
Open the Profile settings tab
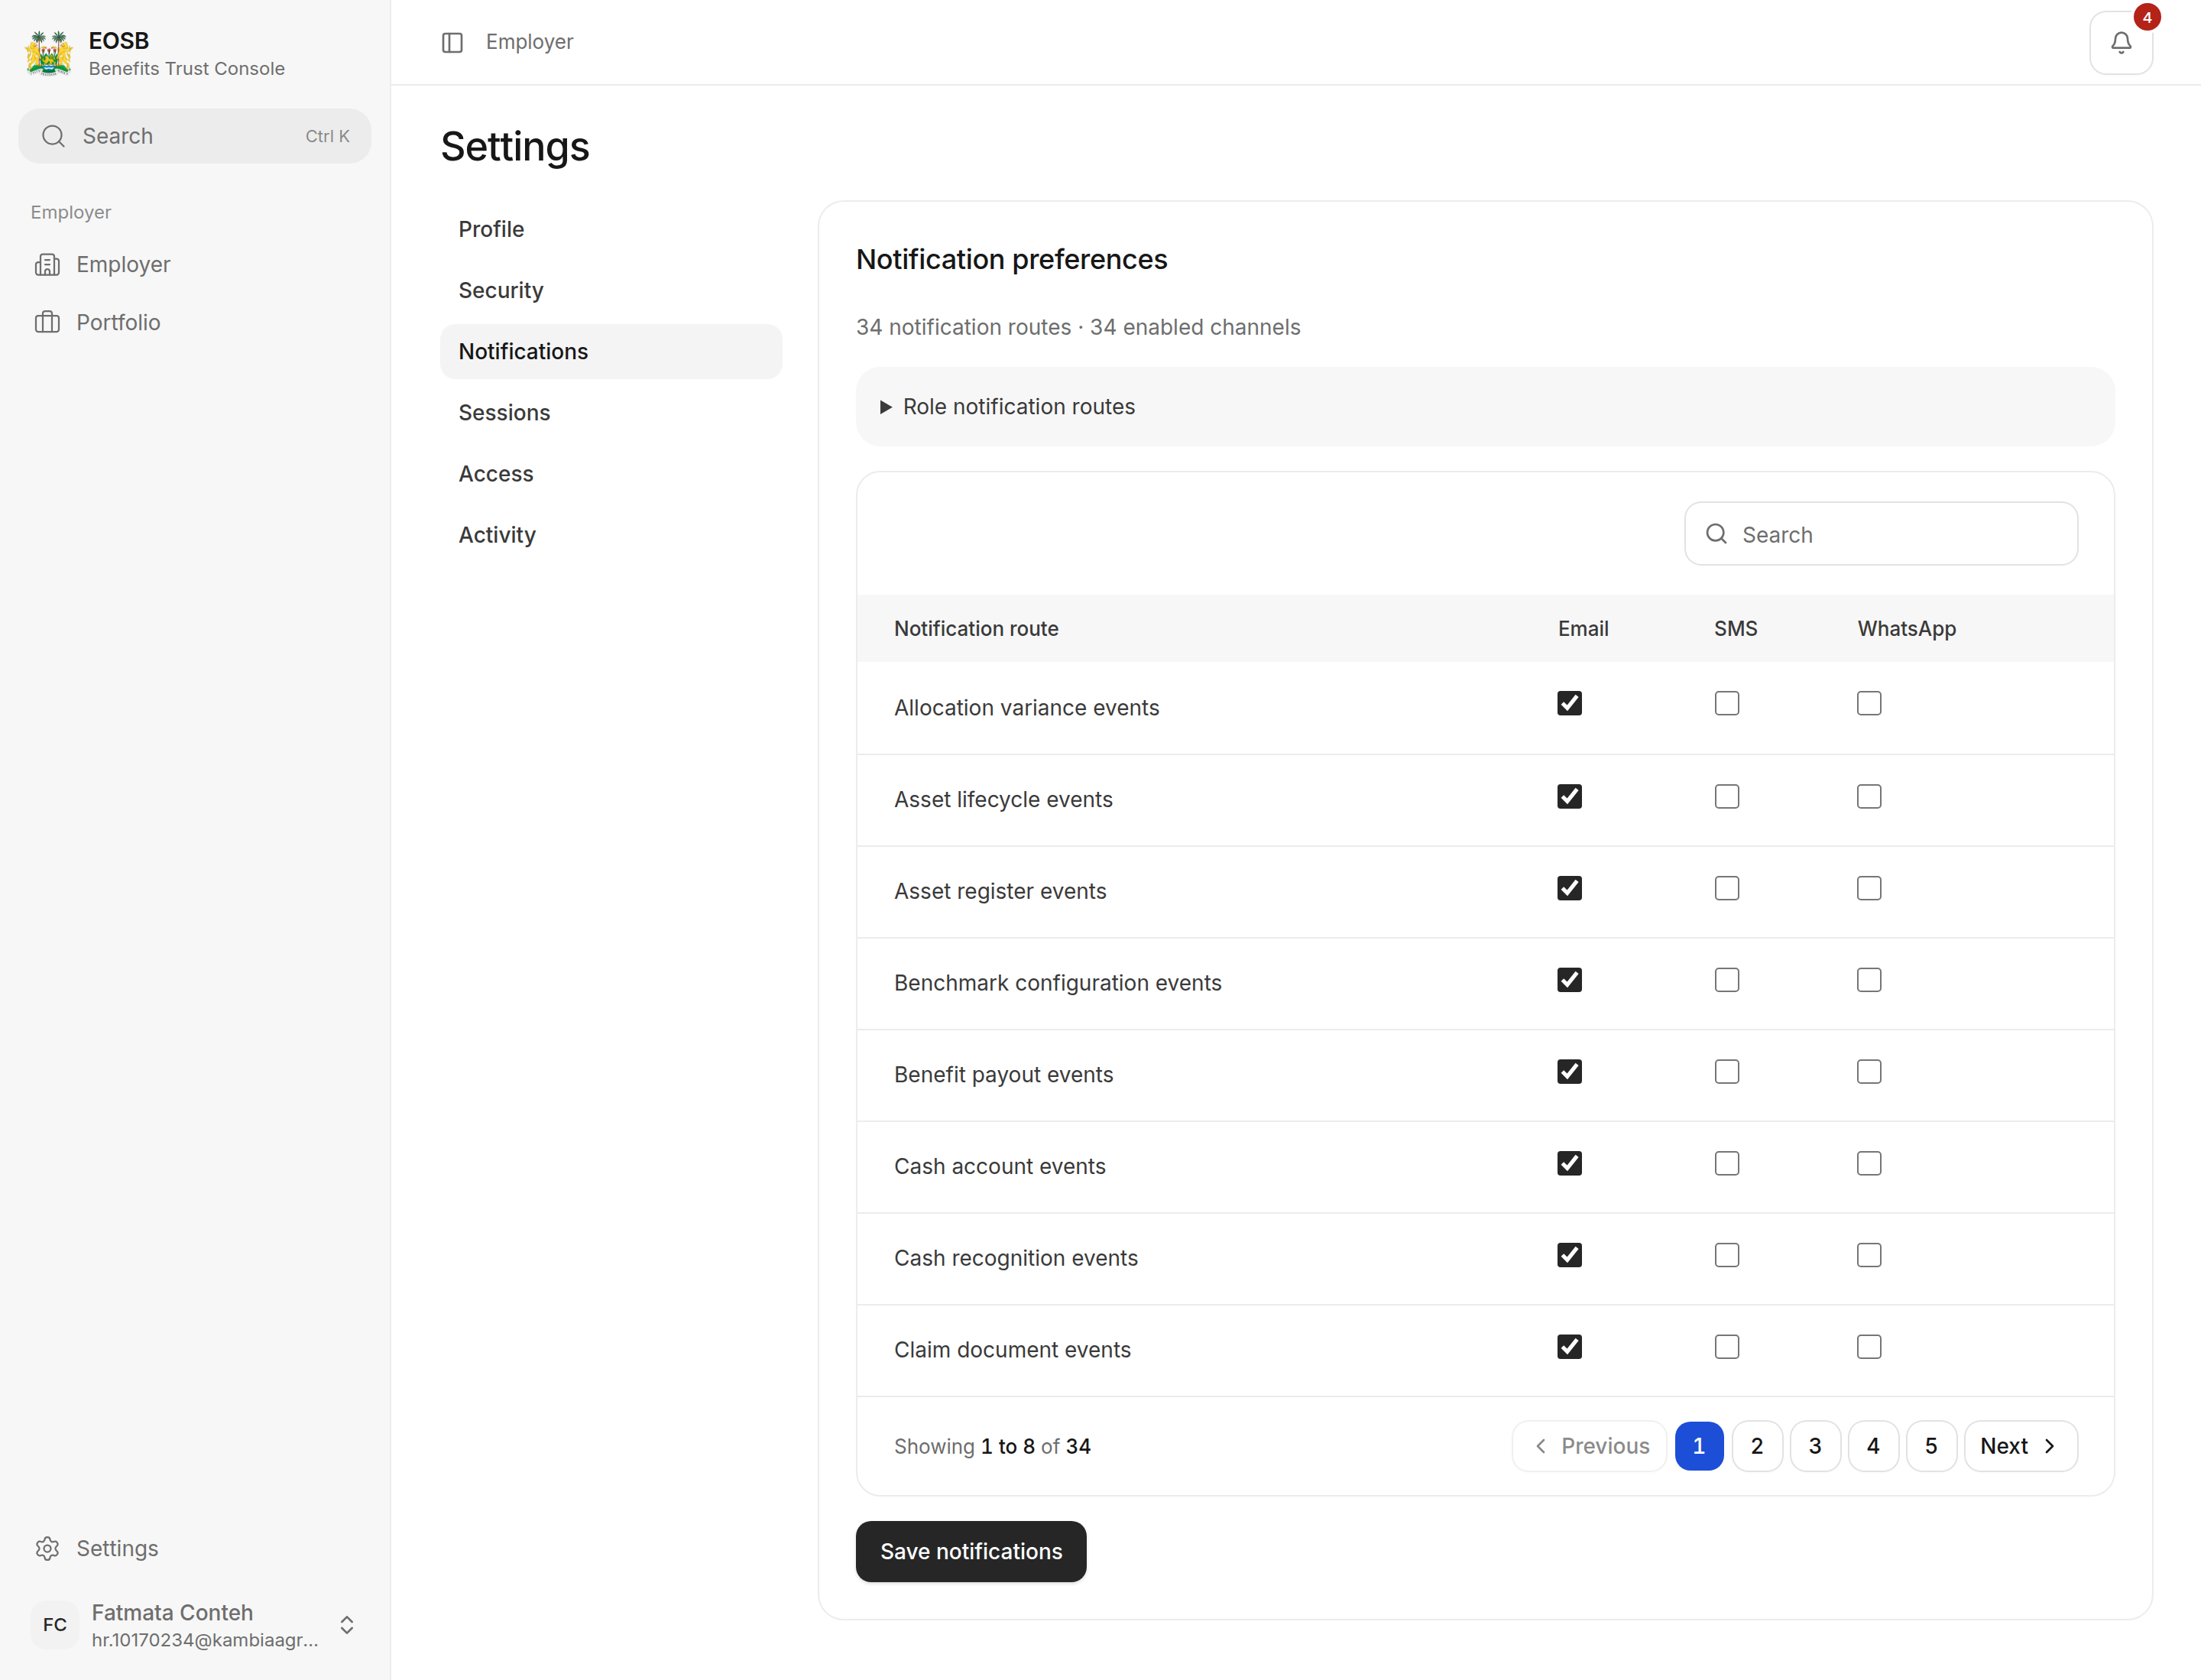[610, 229]
